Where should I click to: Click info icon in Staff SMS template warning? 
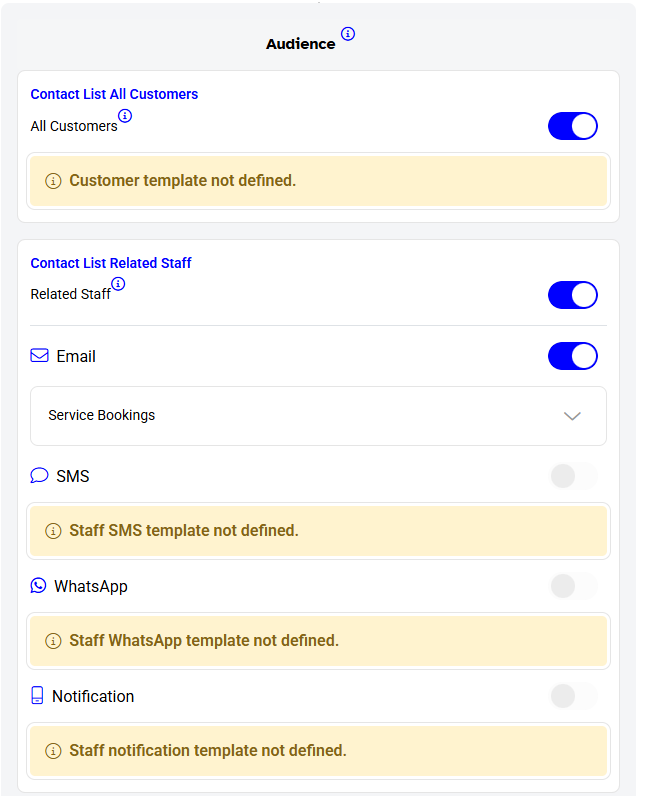53,531
